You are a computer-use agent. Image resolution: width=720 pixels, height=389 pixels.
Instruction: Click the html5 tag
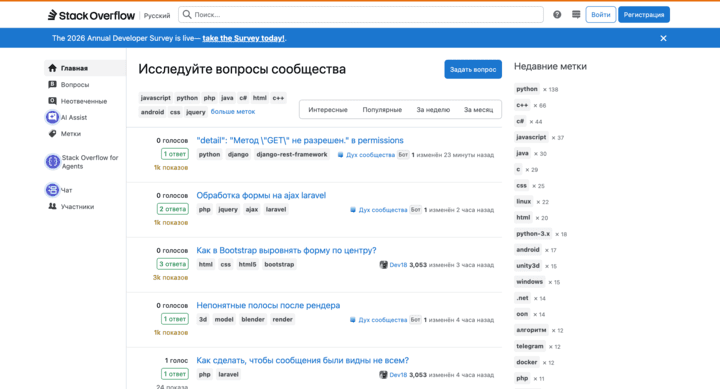(x=247, y=265)
